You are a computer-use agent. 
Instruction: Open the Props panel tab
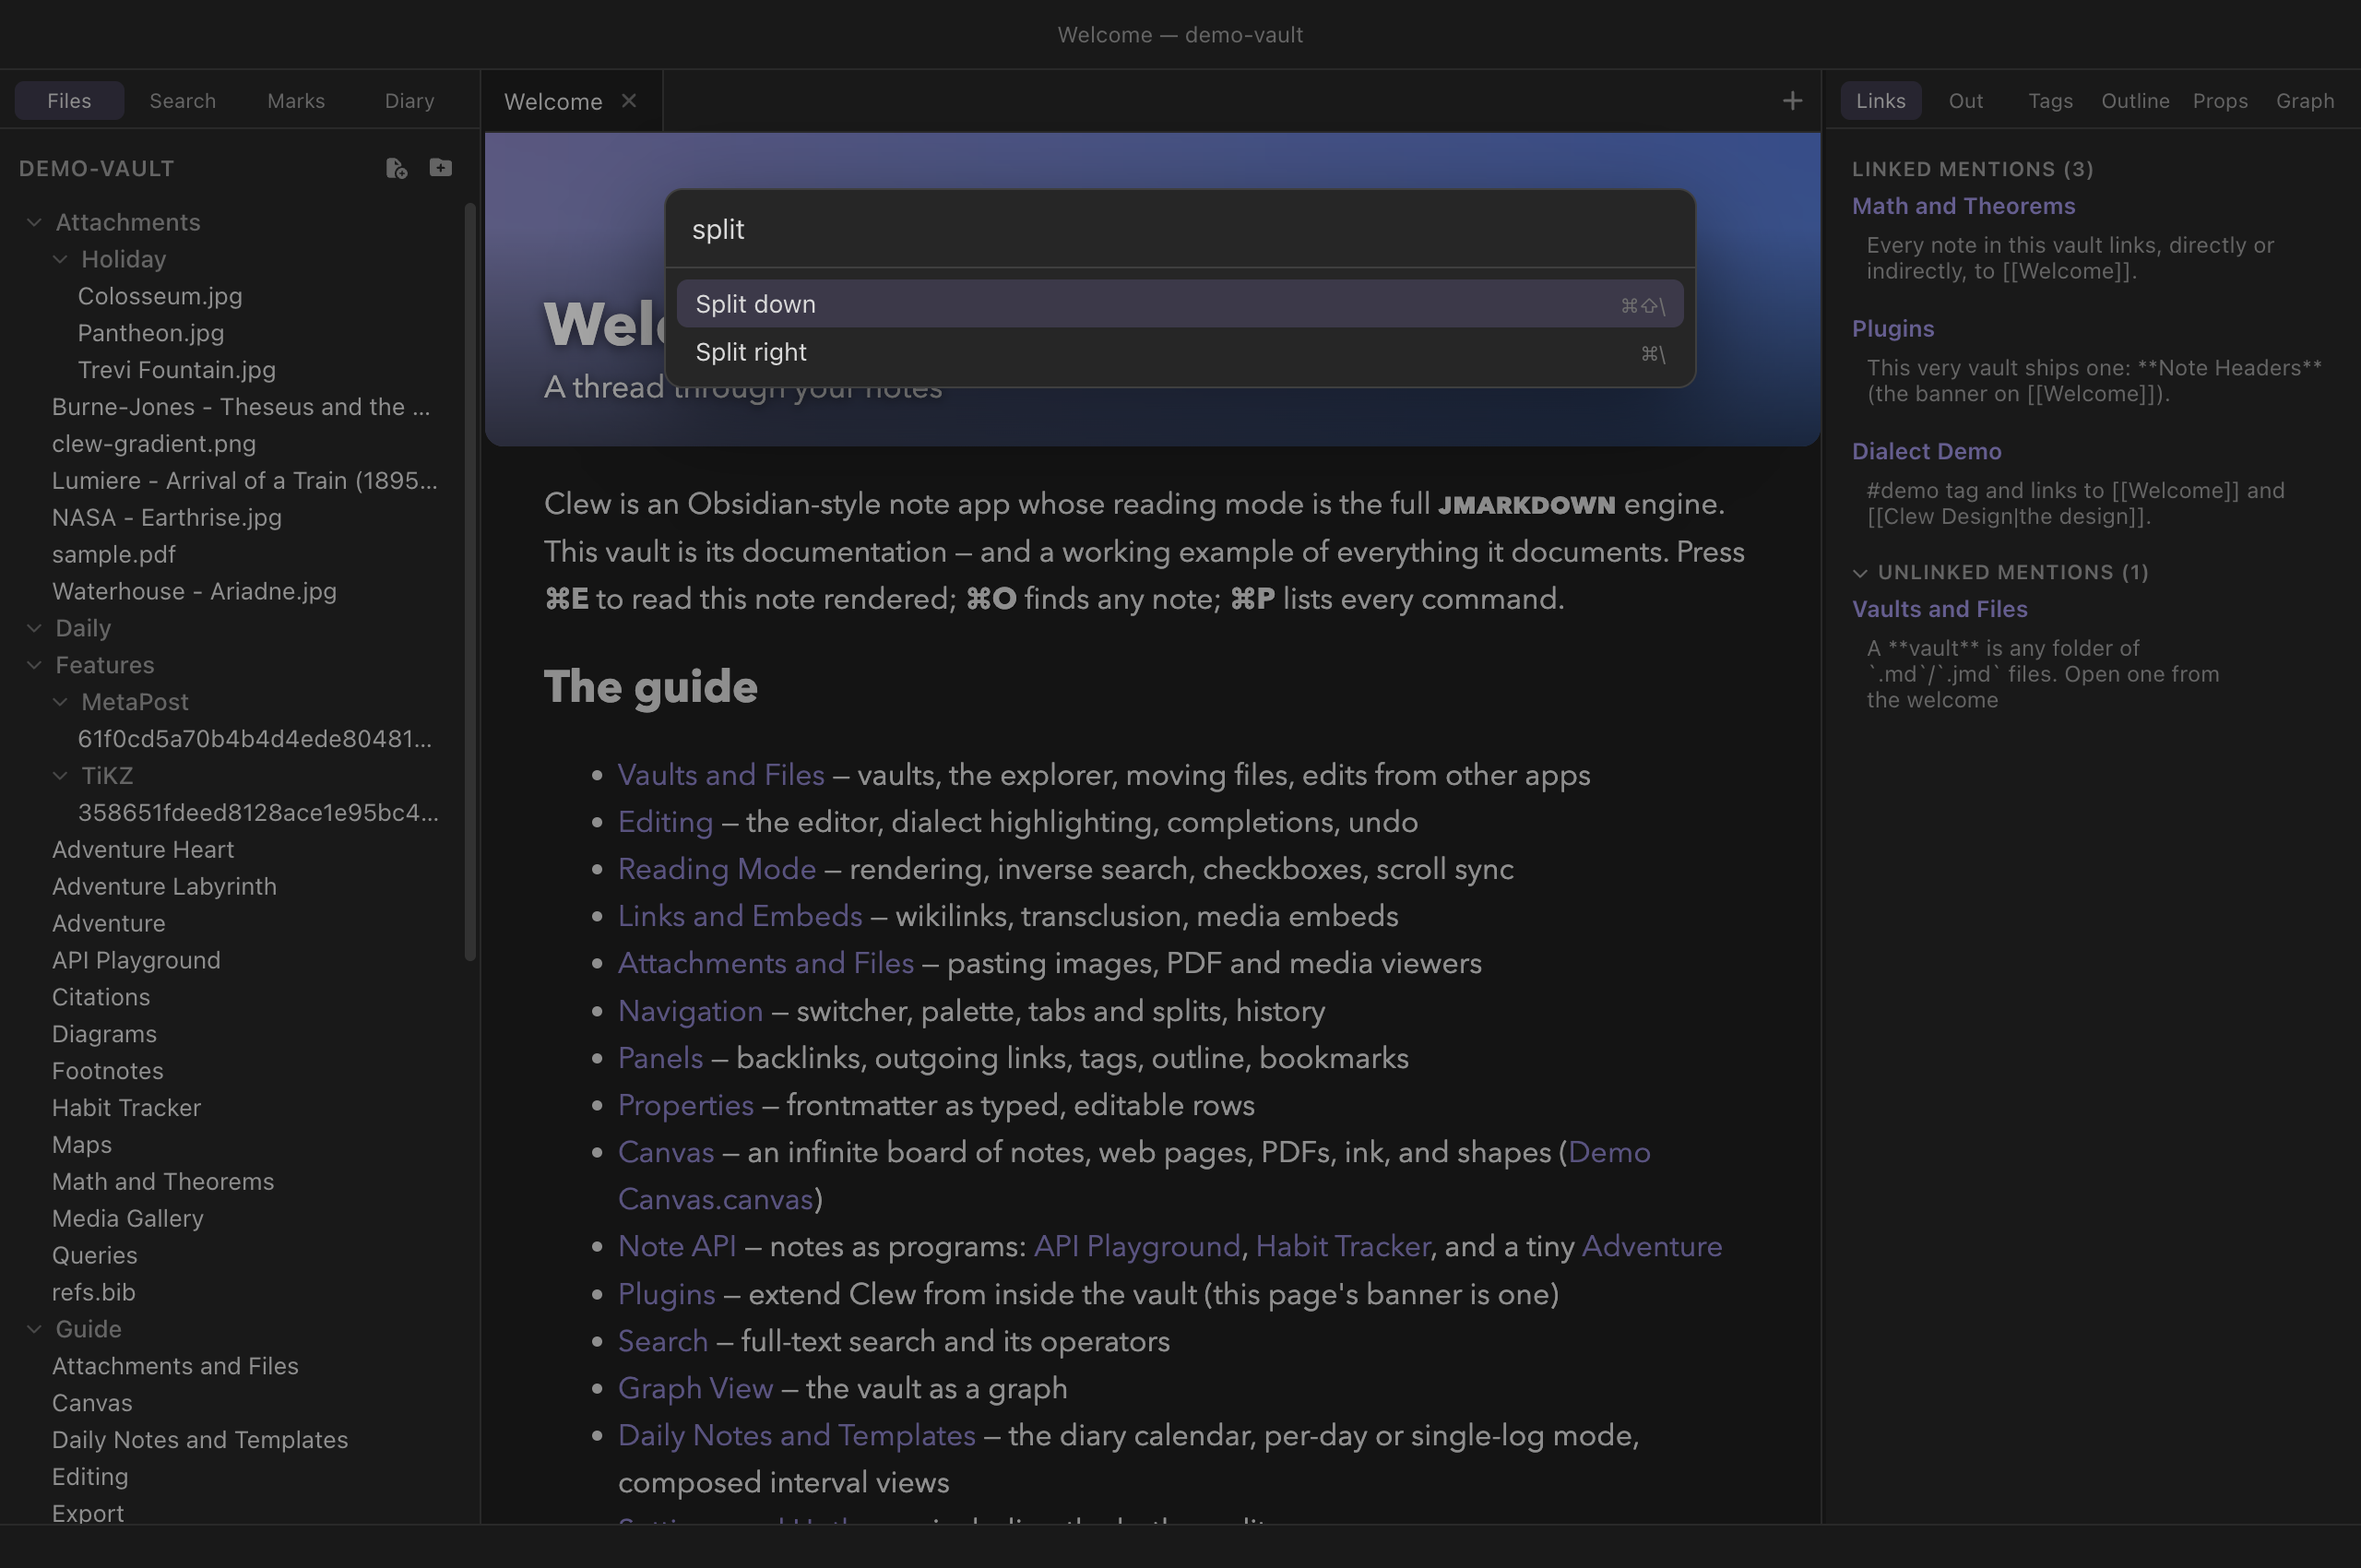pyautogui.click(x=2221, y=101)
